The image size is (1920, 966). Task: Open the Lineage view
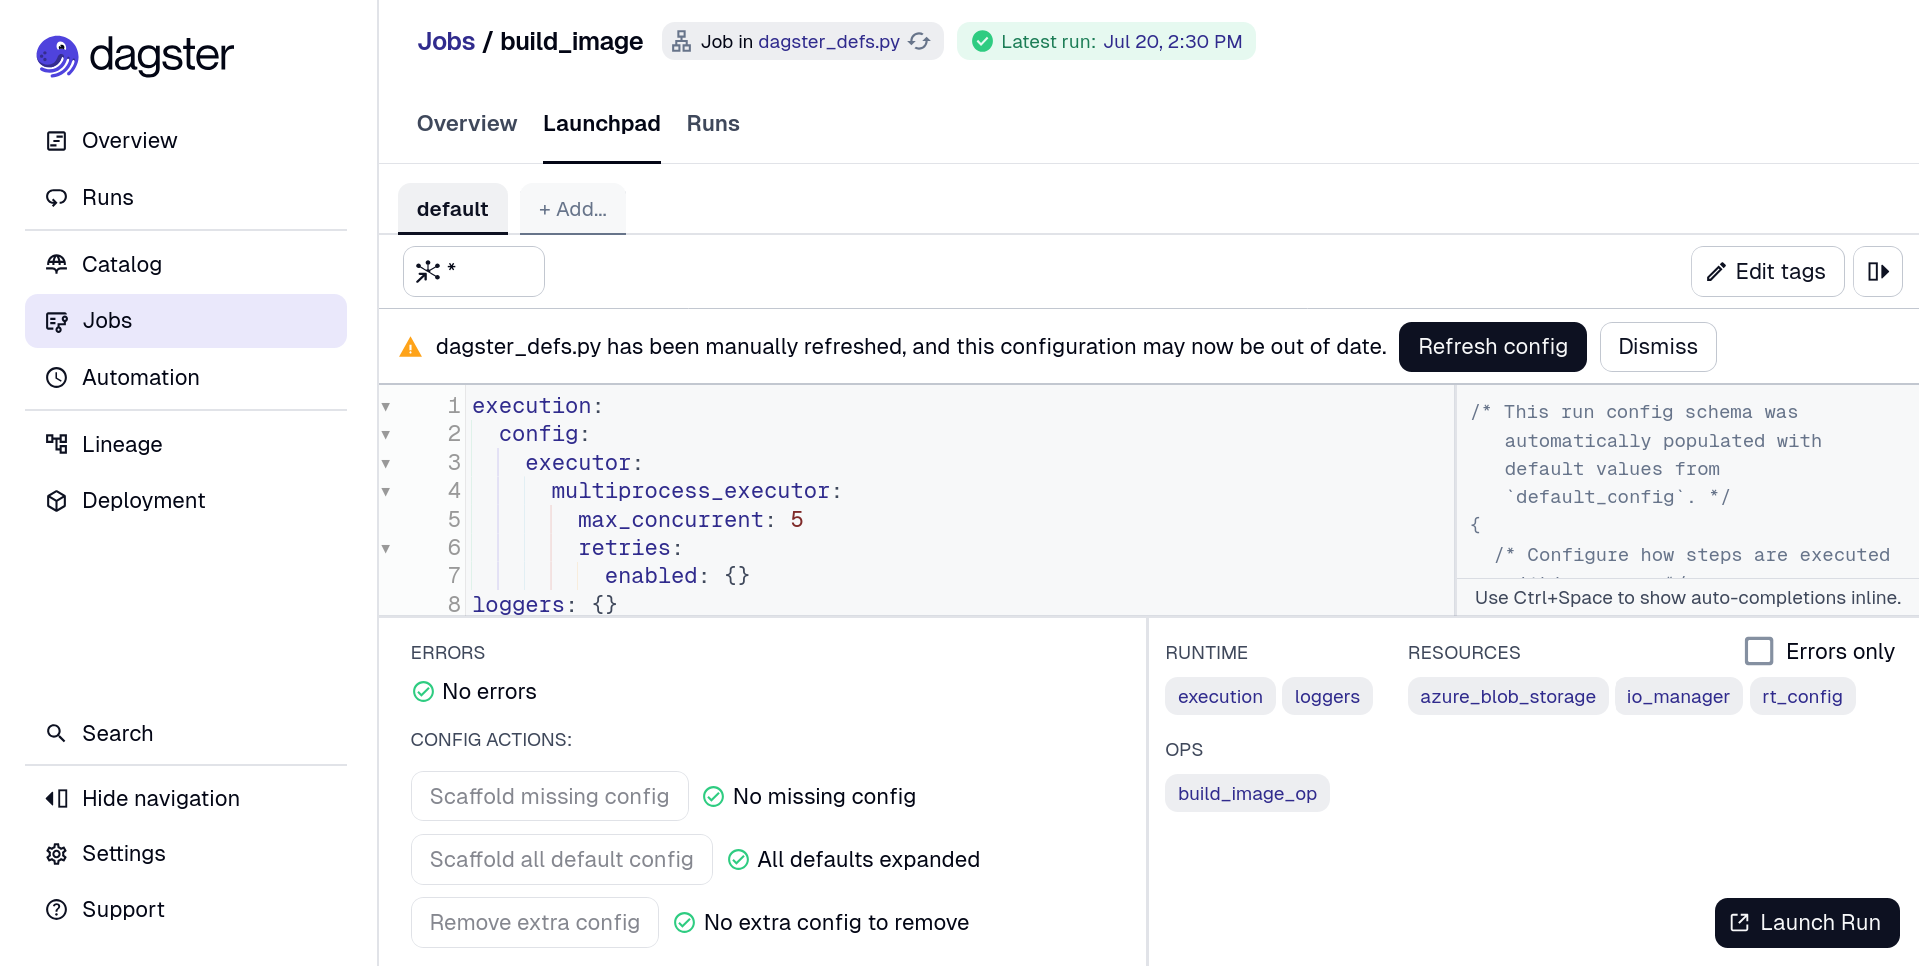coord(186,444)
